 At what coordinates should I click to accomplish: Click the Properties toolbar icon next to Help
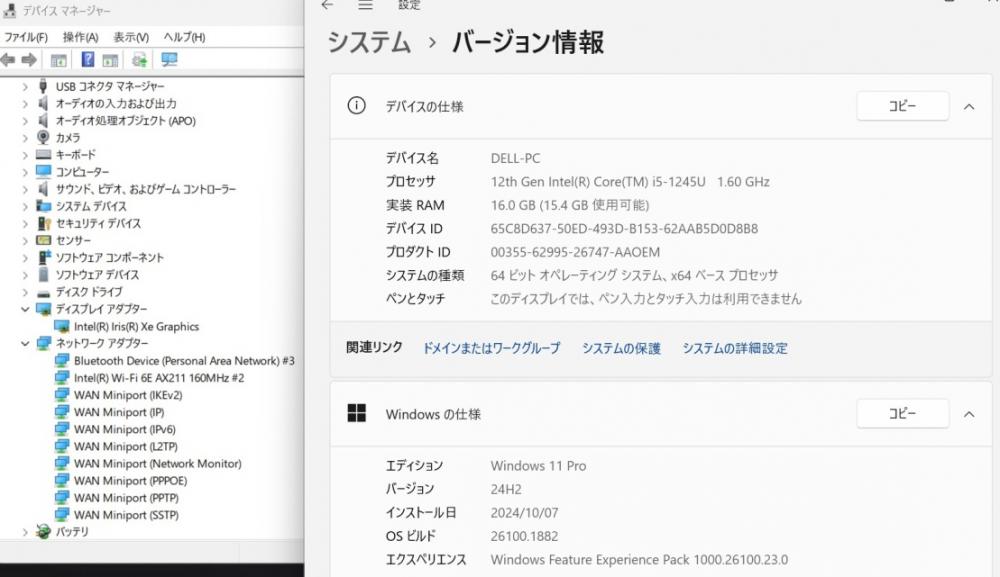(110, 61)
